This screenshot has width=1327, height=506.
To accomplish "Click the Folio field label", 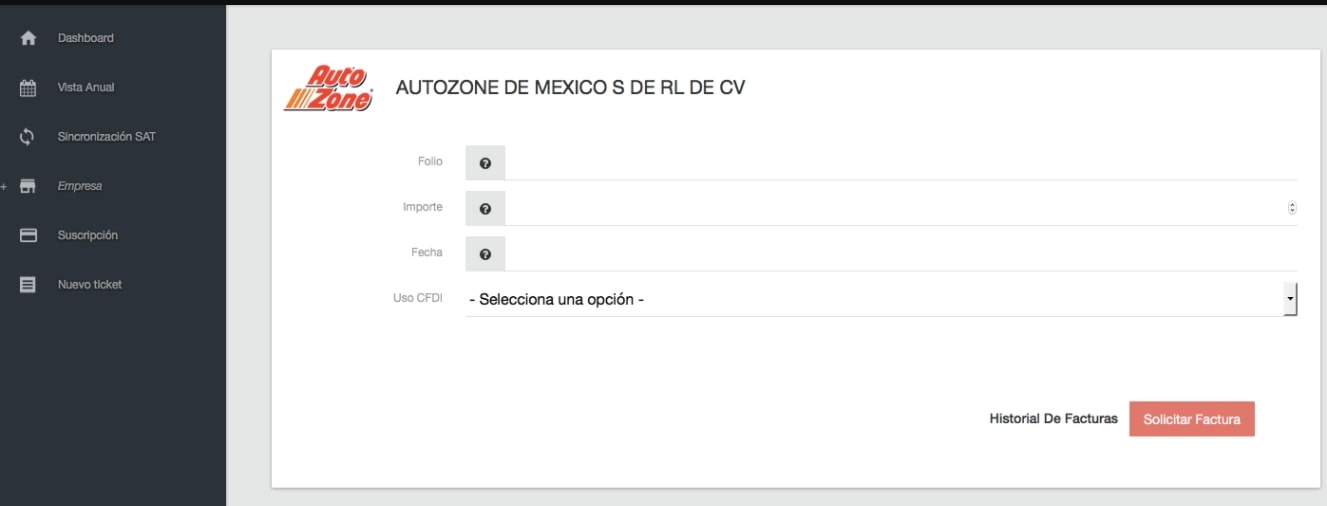I will pyautogui.click(x=430, y=161).
